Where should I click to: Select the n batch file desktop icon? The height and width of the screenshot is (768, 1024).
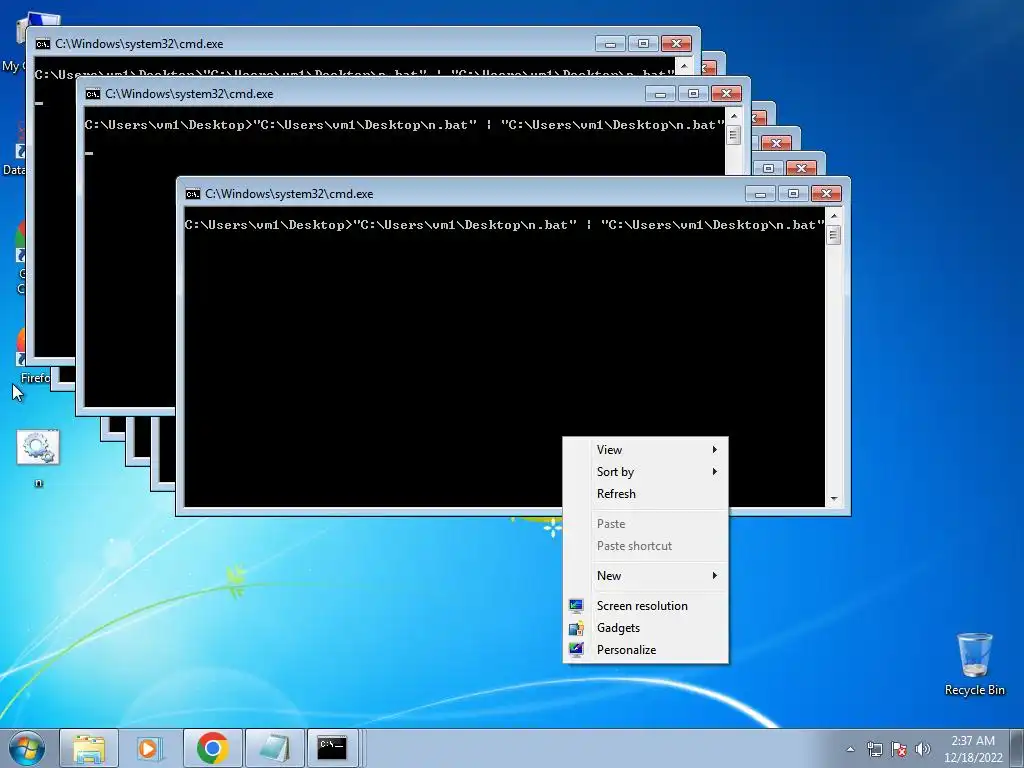tap(38, 457)
